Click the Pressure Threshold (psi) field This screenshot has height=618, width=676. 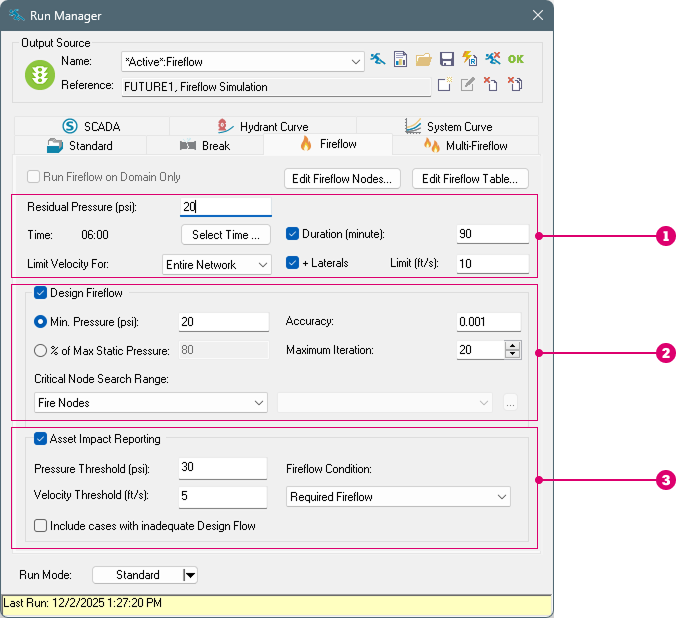tap(223, 468)
